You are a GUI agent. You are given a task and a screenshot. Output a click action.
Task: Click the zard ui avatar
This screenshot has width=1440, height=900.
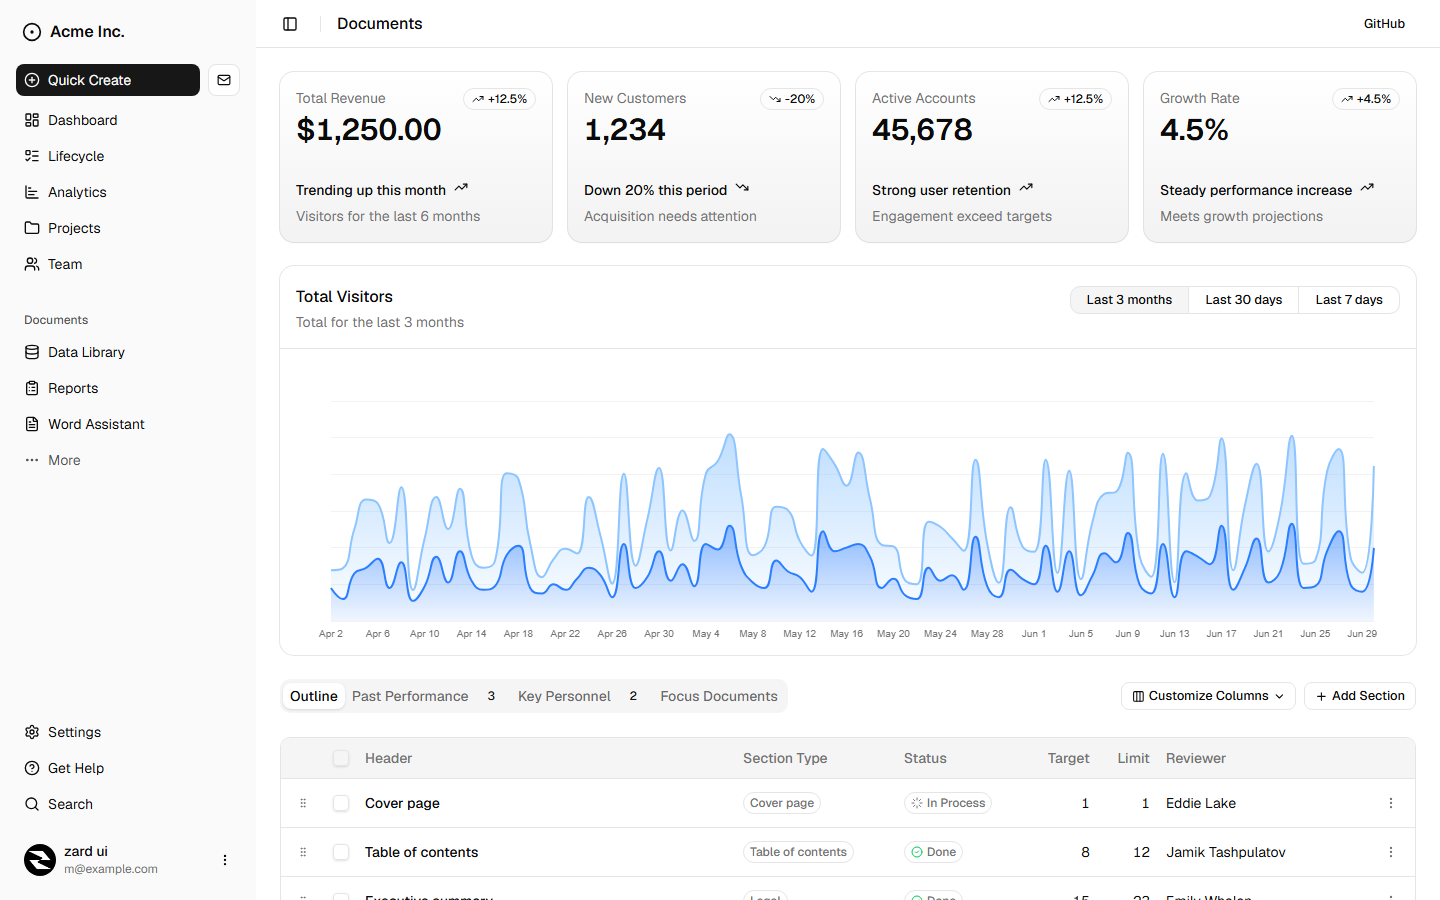click(x=40, y=860)
